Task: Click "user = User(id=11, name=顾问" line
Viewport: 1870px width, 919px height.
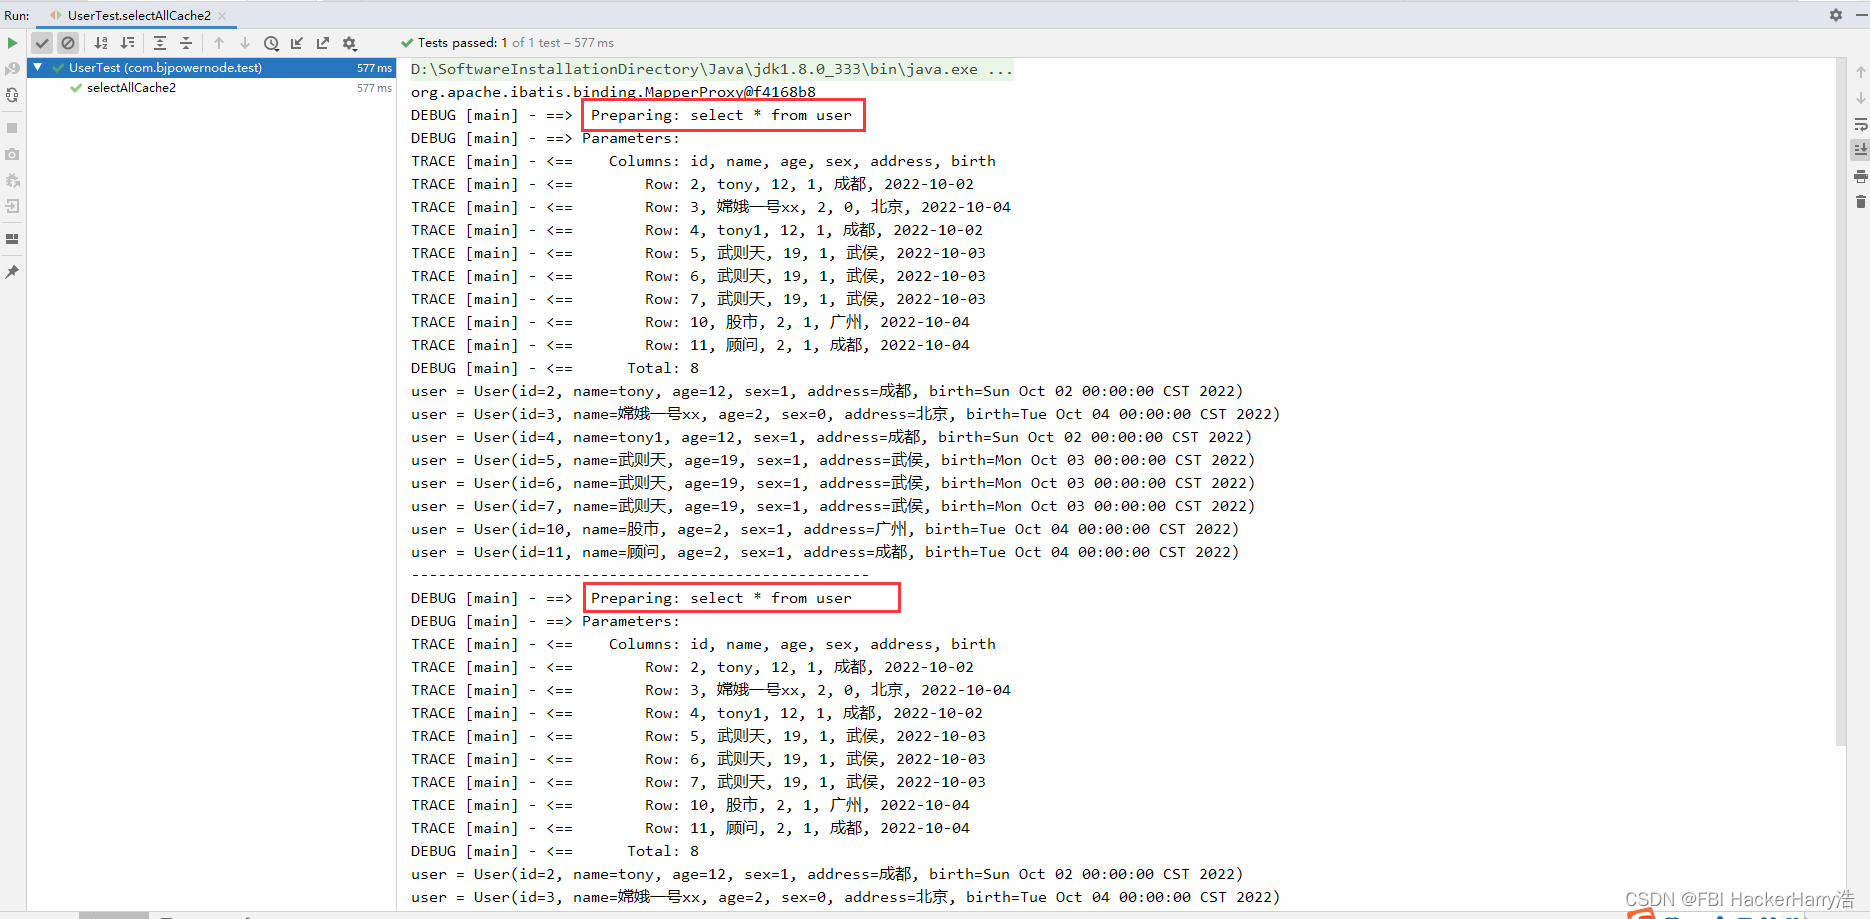Action: click(825, 552)
